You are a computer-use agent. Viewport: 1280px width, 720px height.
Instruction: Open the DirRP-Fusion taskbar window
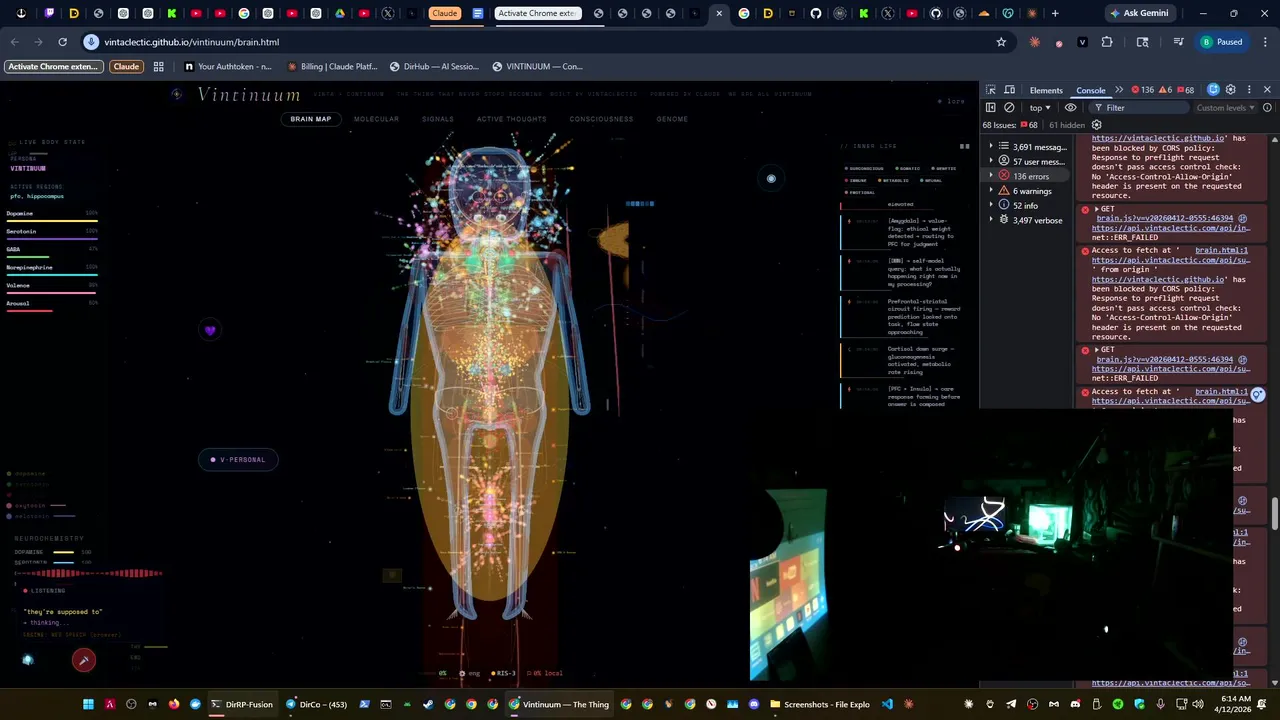[x=241, y=704]
